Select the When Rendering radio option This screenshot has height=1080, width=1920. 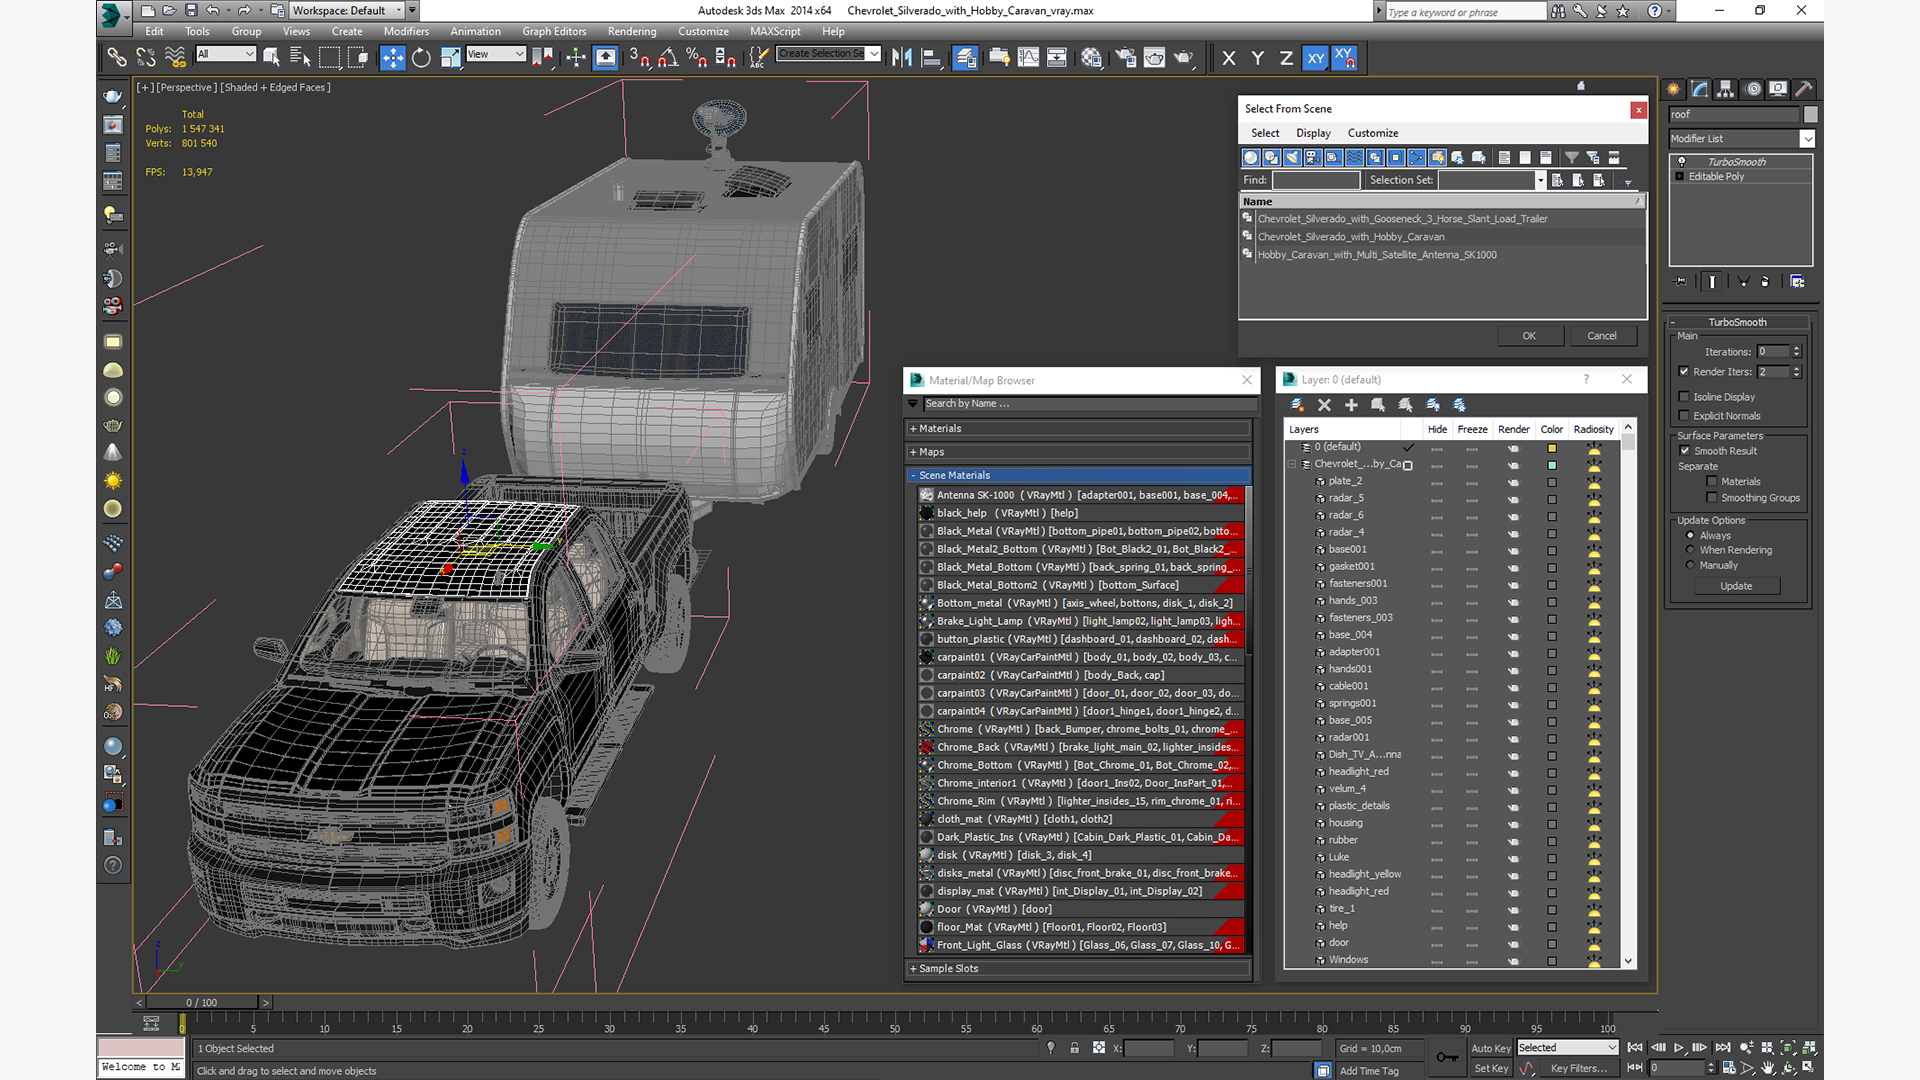(x=1691, y=550)
